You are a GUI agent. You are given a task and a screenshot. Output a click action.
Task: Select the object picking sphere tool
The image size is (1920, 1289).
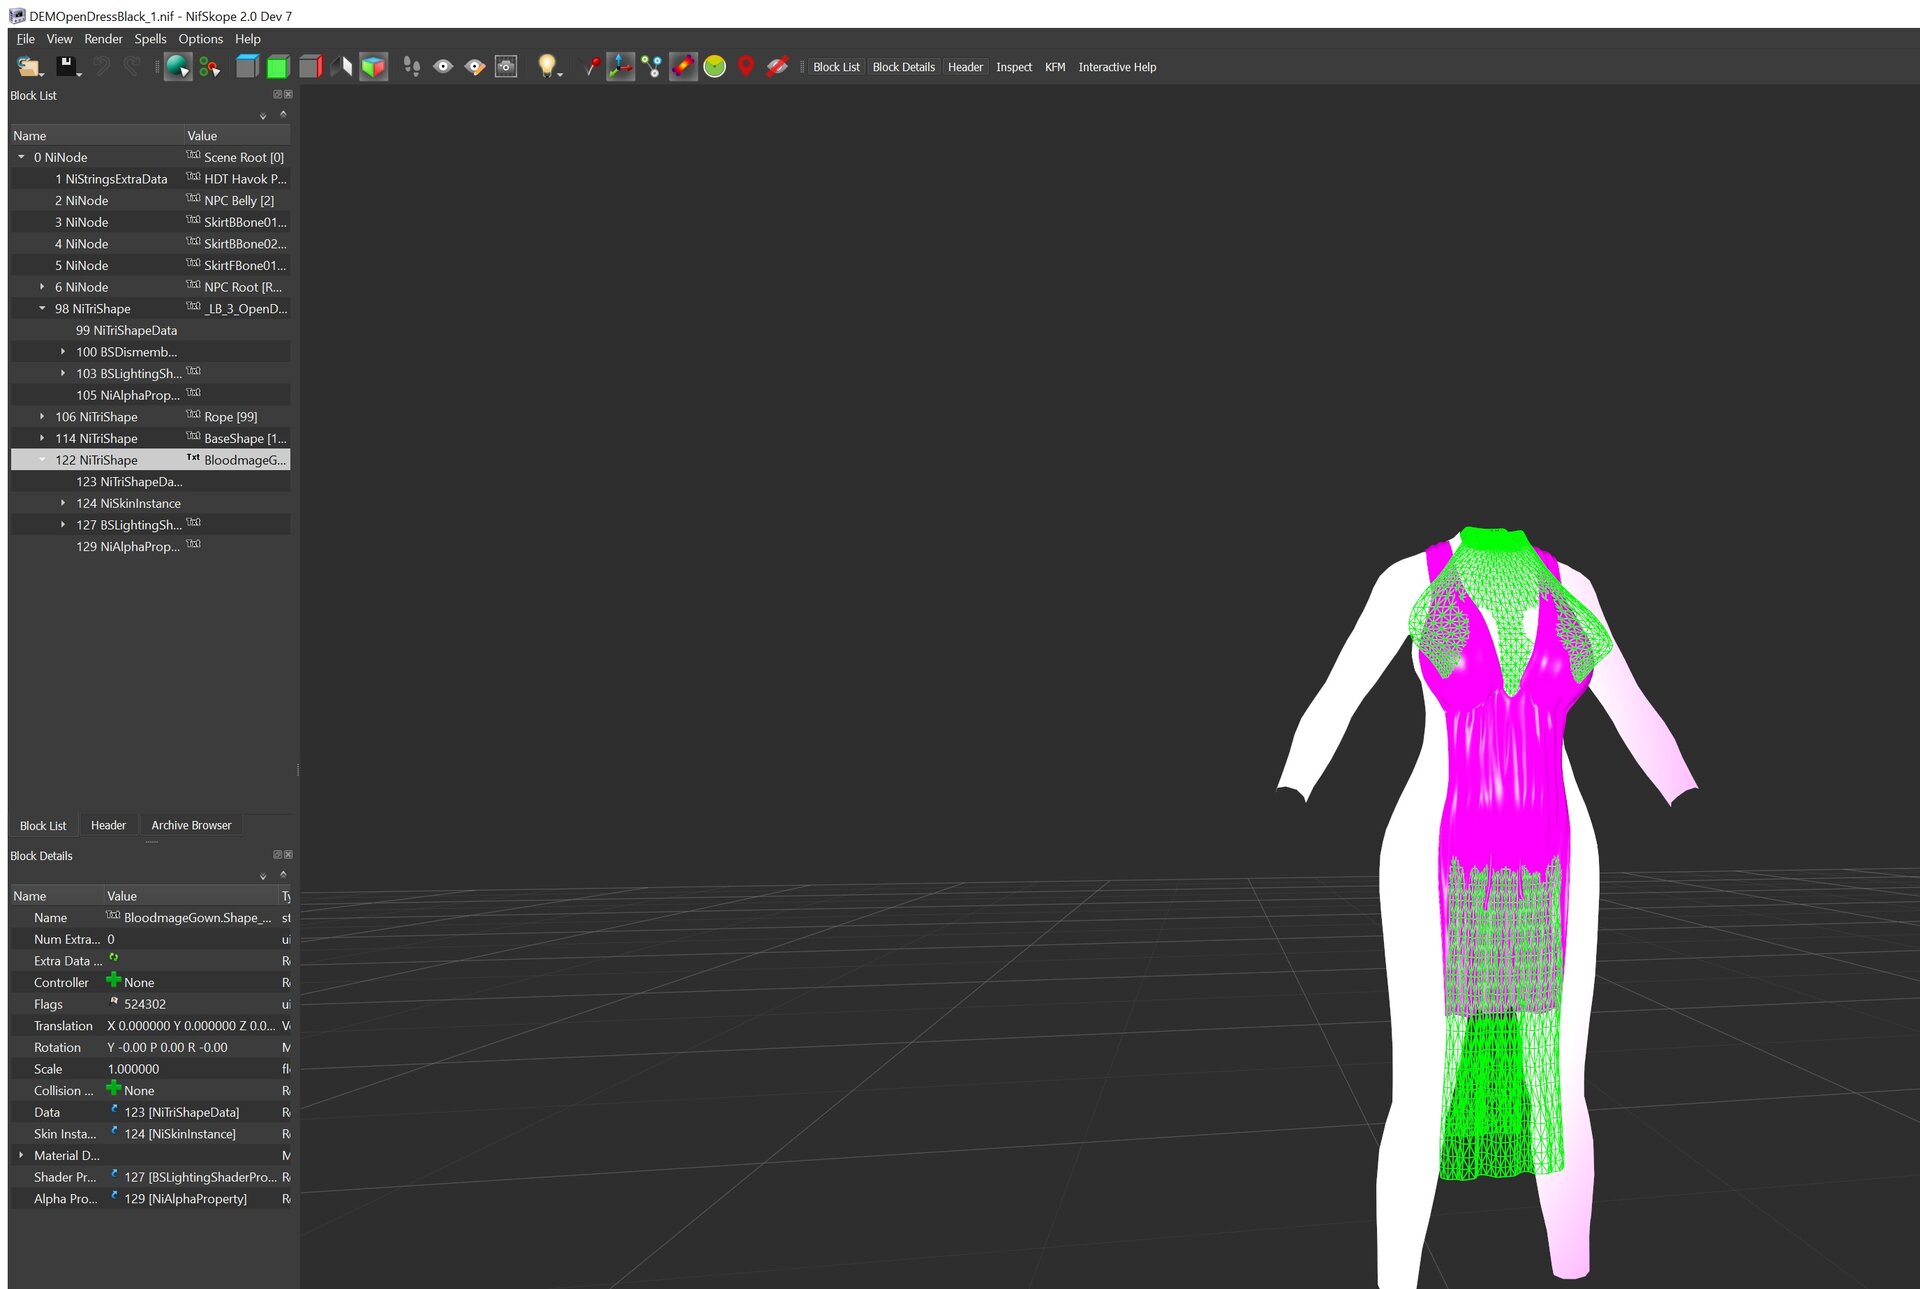coord(177,67)
